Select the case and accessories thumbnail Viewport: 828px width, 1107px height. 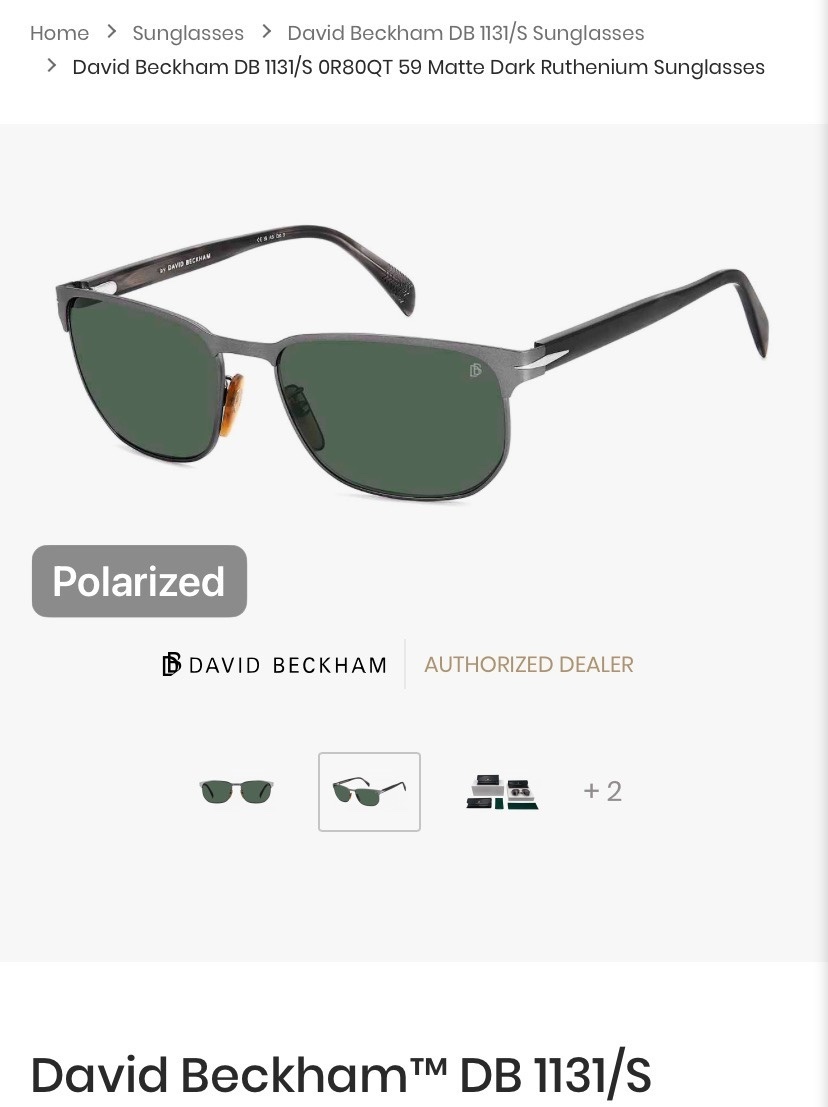(x=502, y=791)
